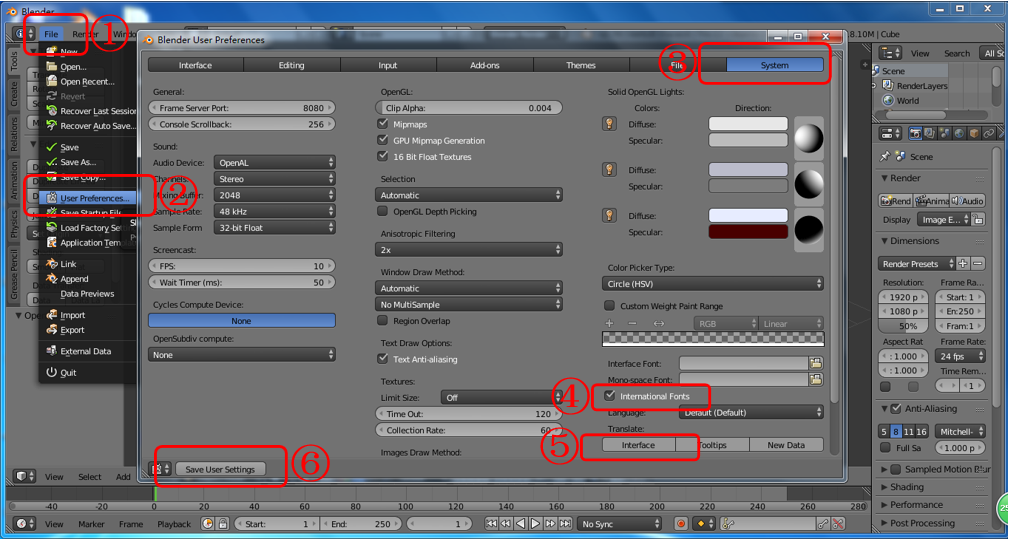Jump to the last frame in timeline
Screen dimensions: 1009x539
tap(565, 524)
